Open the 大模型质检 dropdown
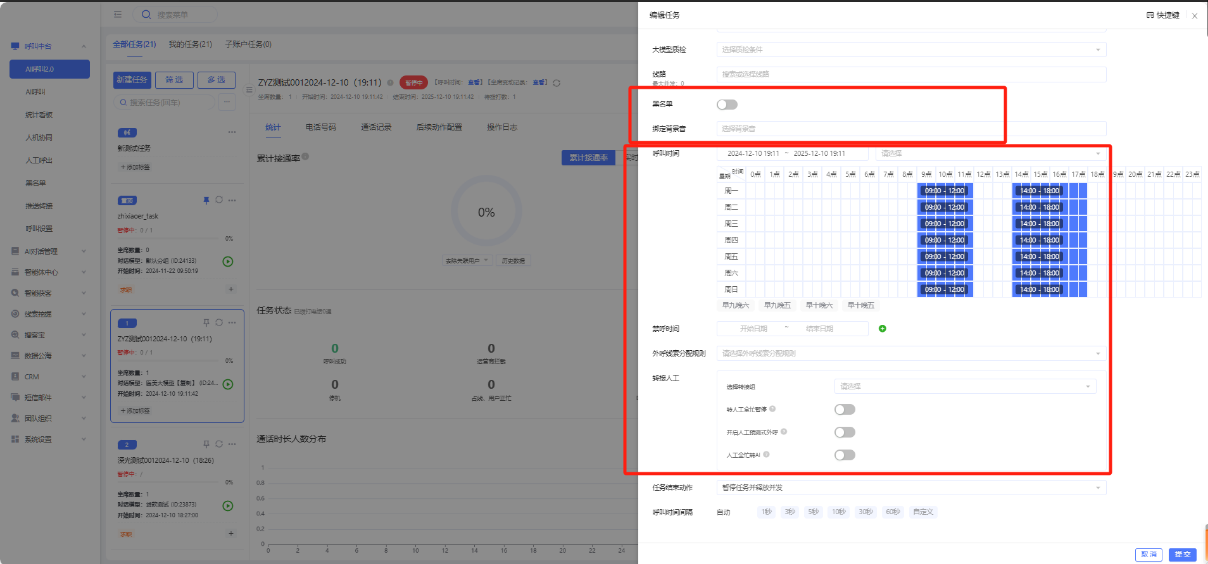Viewport: 1208px width, 564px height. pyautogui.click(x=911, y=49)
